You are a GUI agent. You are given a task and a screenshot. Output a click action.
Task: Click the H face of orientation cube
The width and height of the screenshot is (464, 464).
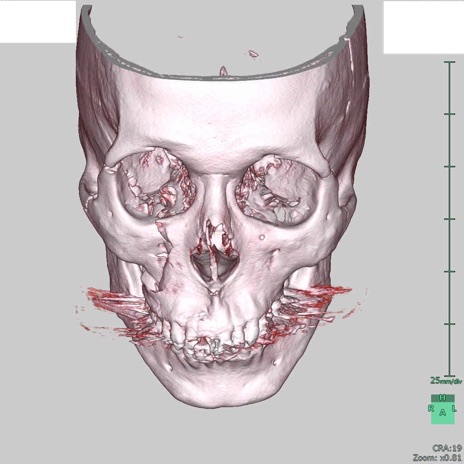click(443, 398)
